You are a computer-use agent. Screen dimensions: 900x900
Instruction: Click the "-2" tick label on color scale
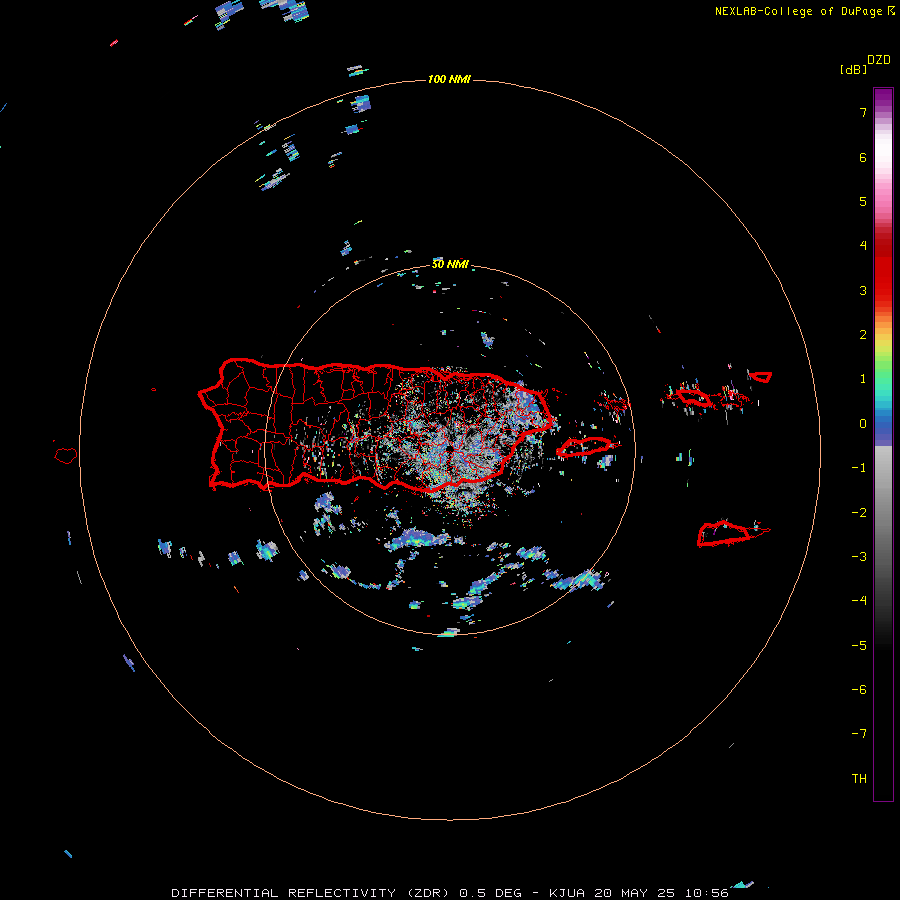(859, 513)
